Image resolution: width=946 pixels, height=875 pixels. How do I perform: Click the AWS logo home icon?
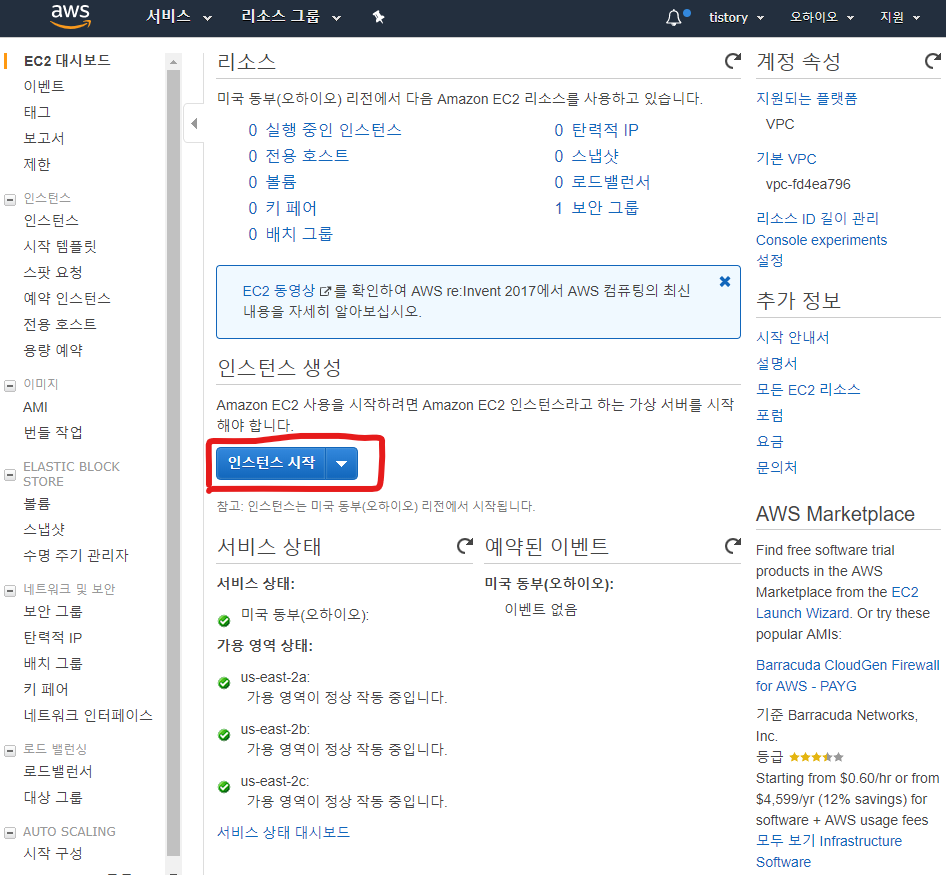(x=71, y=16)
